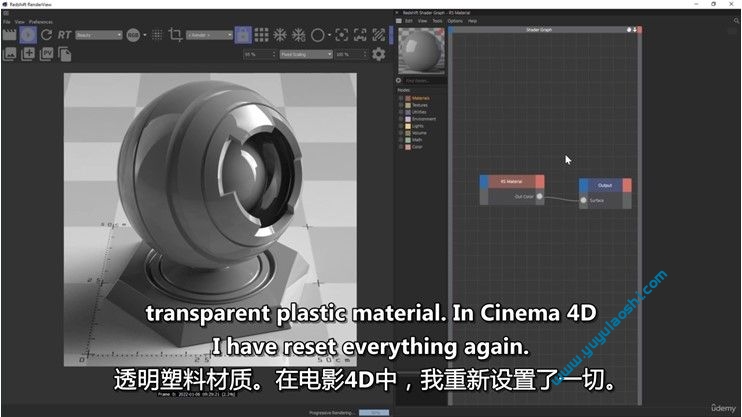Click the focus picker target icon
This screenshot has height=417, width=742.
click(x=342, y=35)
